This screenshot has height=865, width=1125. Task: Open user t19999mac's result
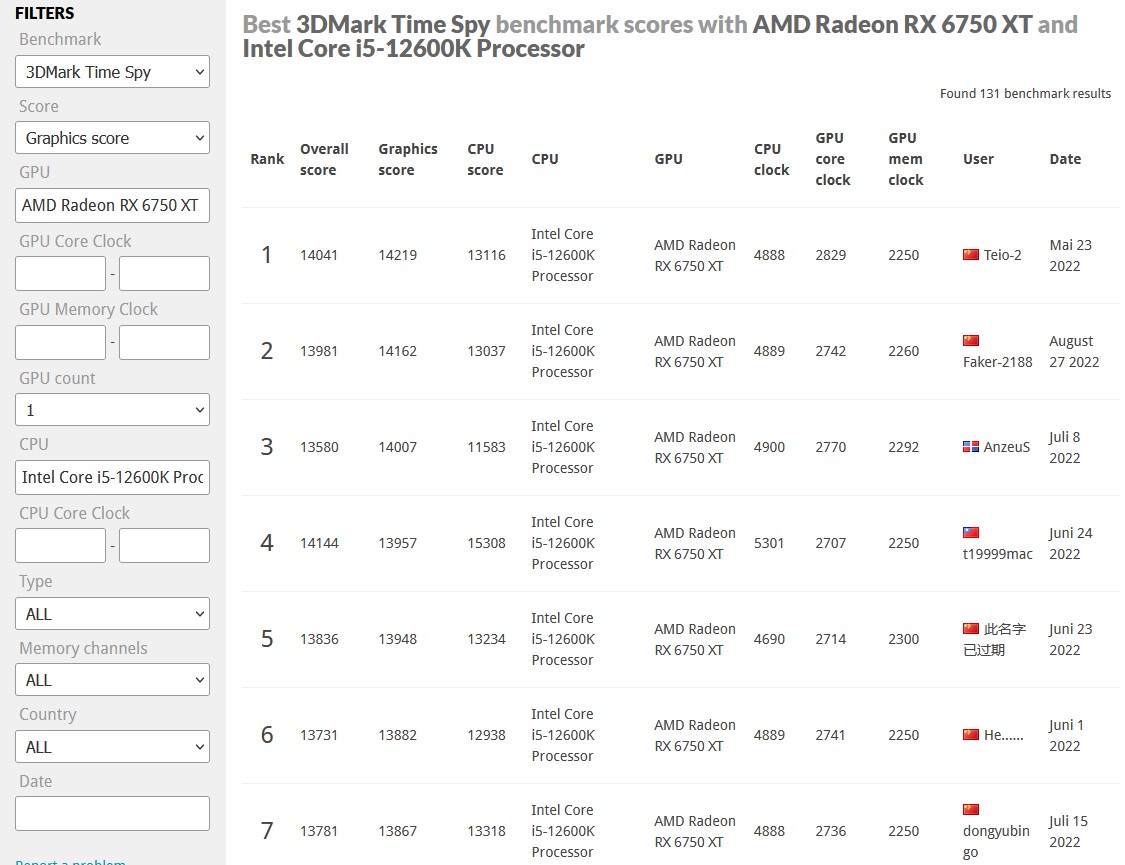(x=997, y=554)
